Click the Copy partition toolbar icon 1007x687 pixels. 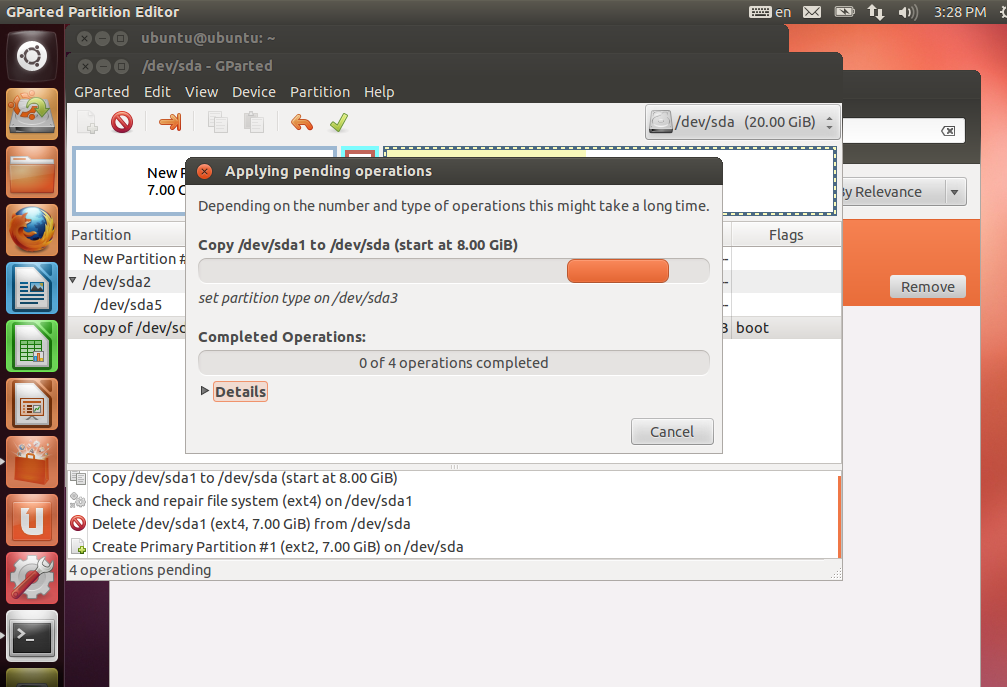[x=218, y=122]
